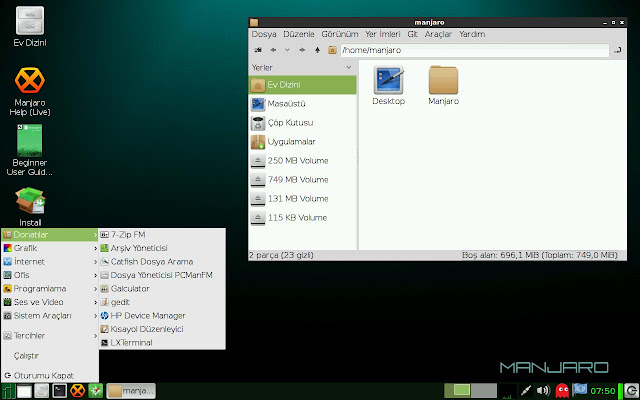
Task: Switch to the second workspace in pager
Action: click(x=484, y=391)
